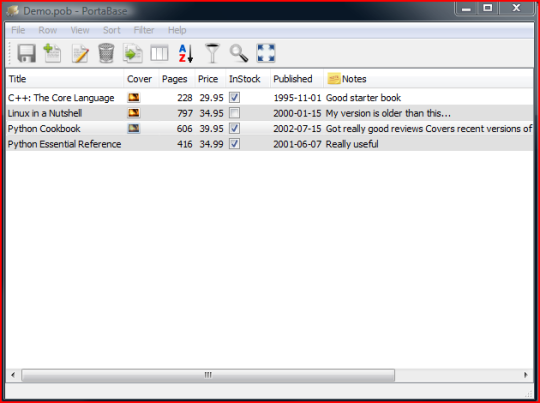The width and height of the screenshot is (540, 403).
Task: Click the Pages value 416
Action: pyautogui.click(x=185, y=144)
